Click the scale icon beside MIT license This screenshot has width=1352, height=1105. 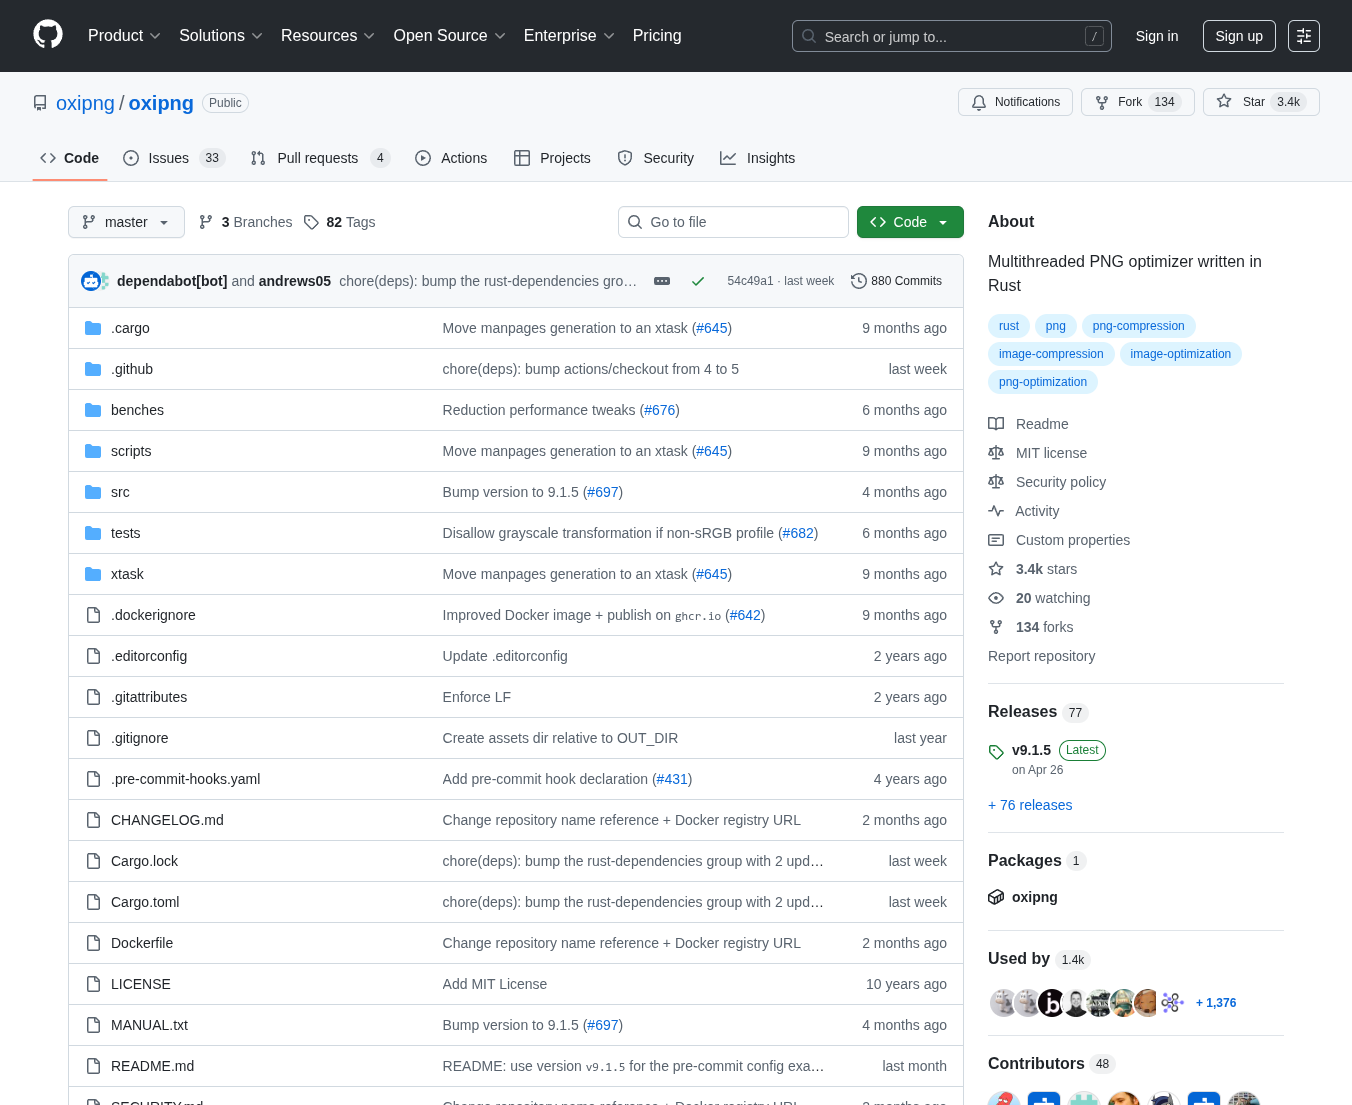coord(996,453)
